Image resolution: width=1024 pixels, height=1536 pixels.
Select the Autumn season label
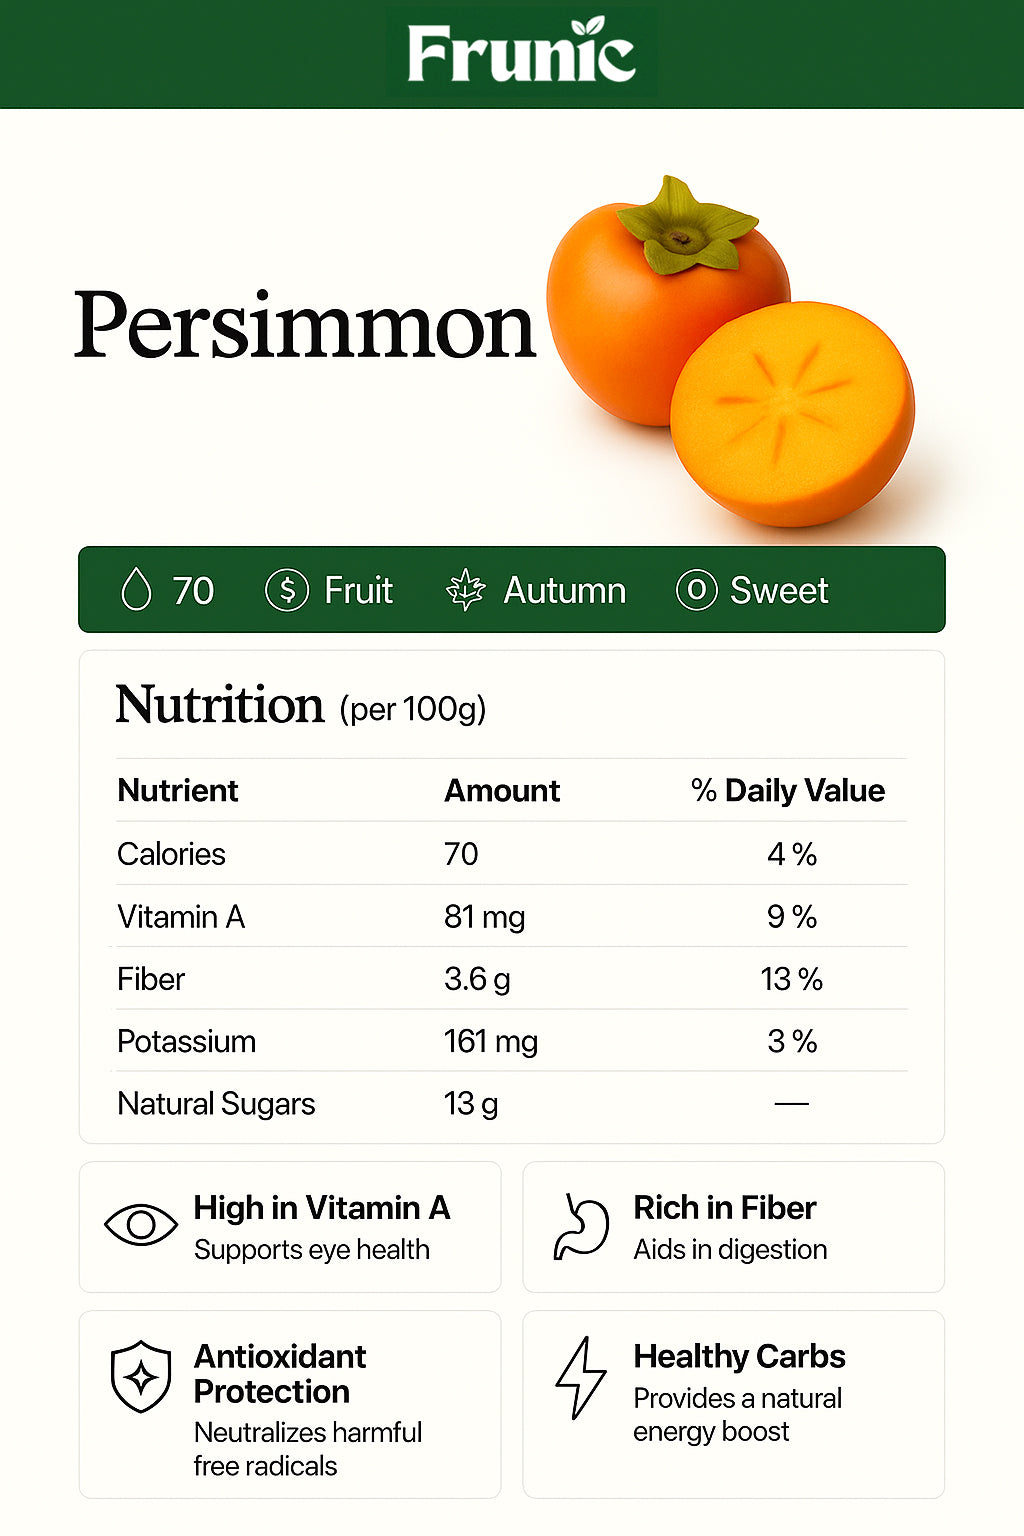(564, 590)
